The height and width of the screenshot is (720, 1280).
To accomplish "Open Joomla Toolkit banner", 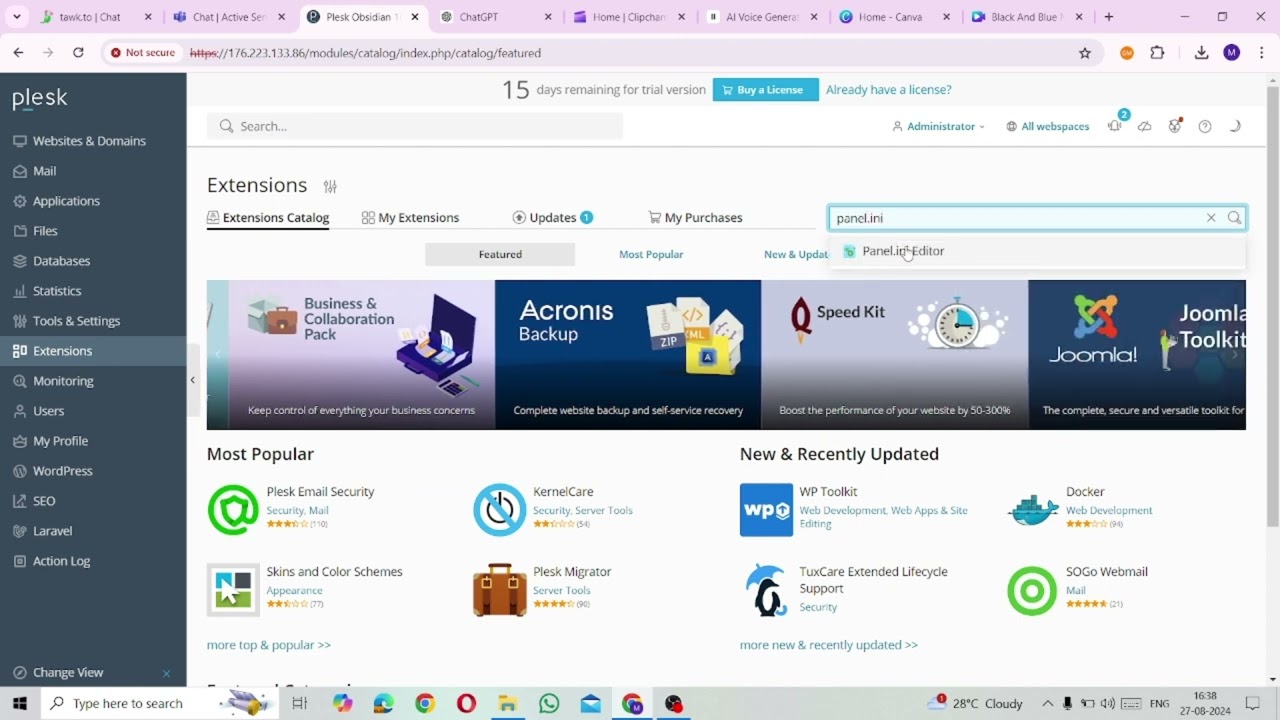I will (1137, 355).
